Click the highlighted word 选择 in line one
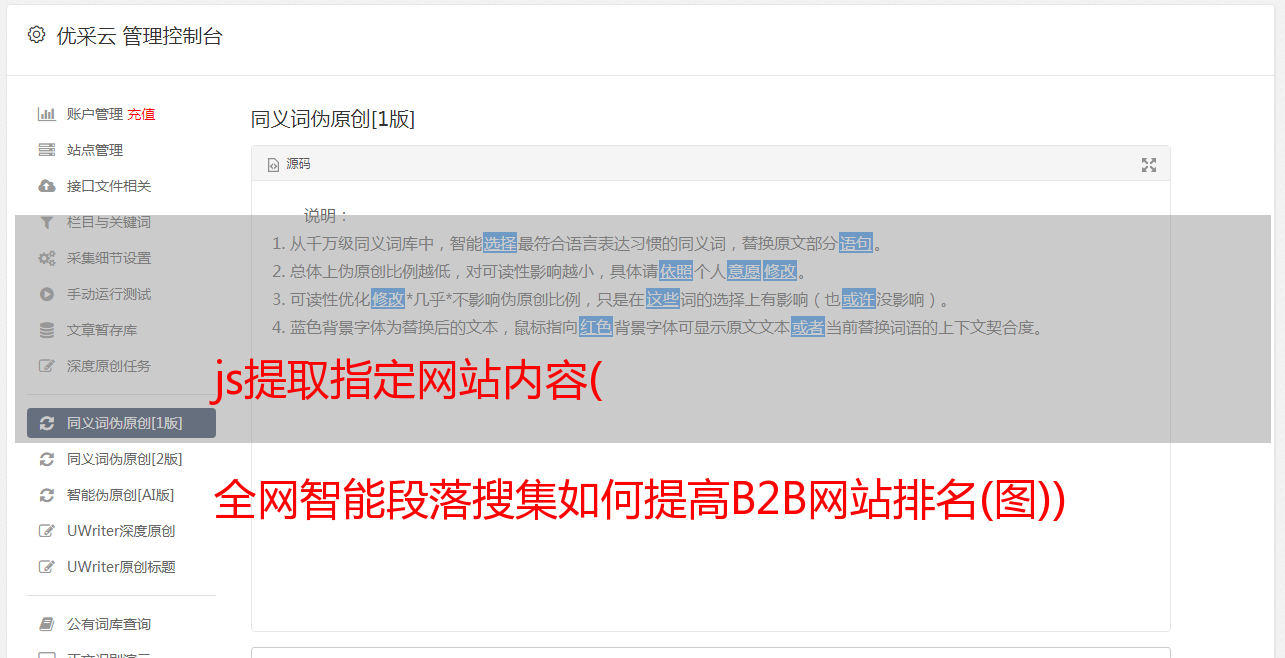The image size is (1285, 658). click(x=500, y=243)
